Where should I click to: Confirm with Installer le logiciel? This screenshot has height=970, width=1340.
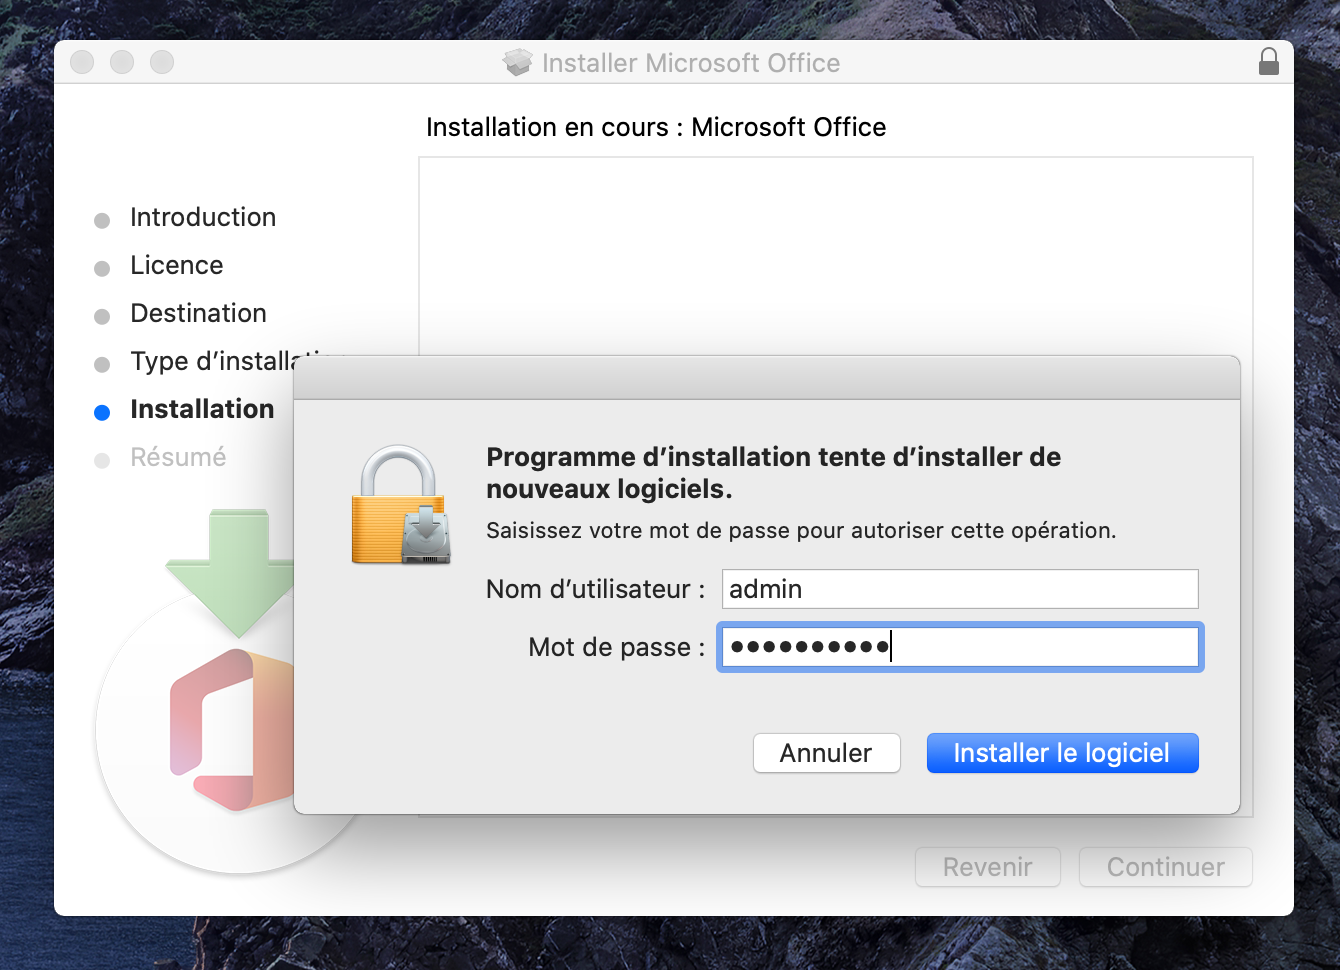click(1062, 753)
